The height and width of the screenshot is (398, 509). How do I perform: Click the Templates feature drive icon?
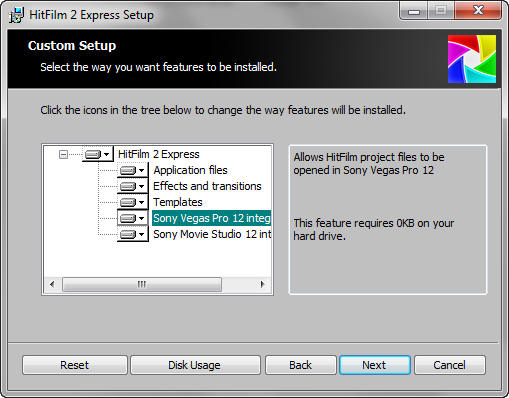point(128,202)
